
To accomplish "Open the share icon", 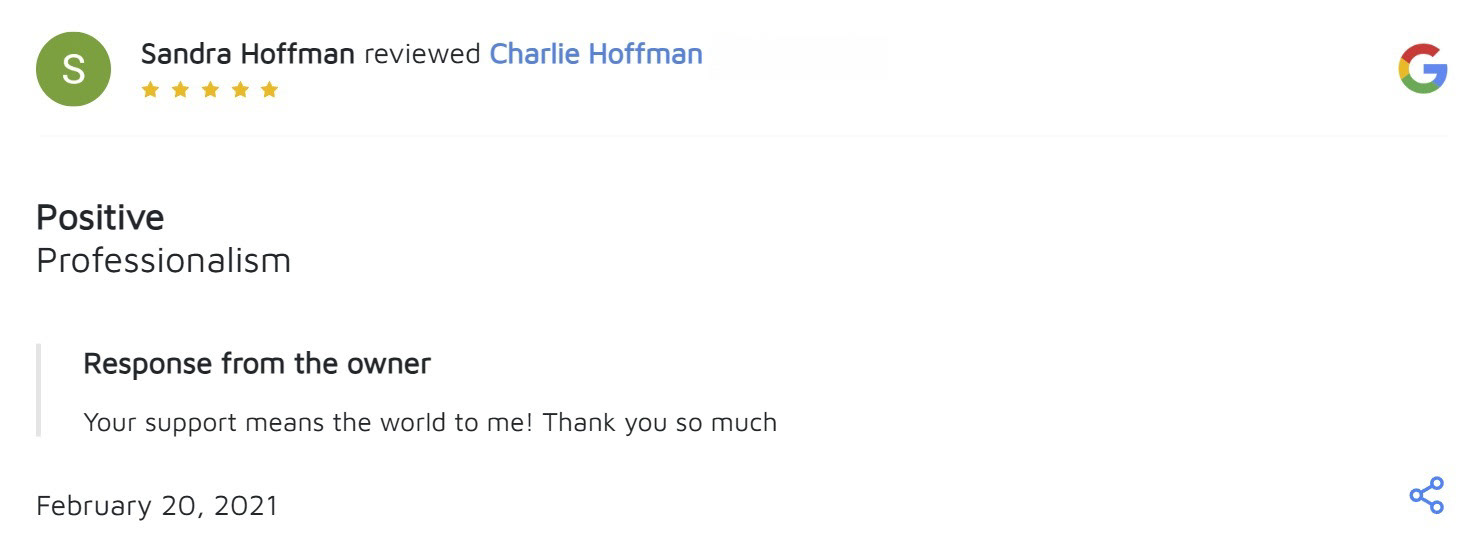I will click(1426, 495).
